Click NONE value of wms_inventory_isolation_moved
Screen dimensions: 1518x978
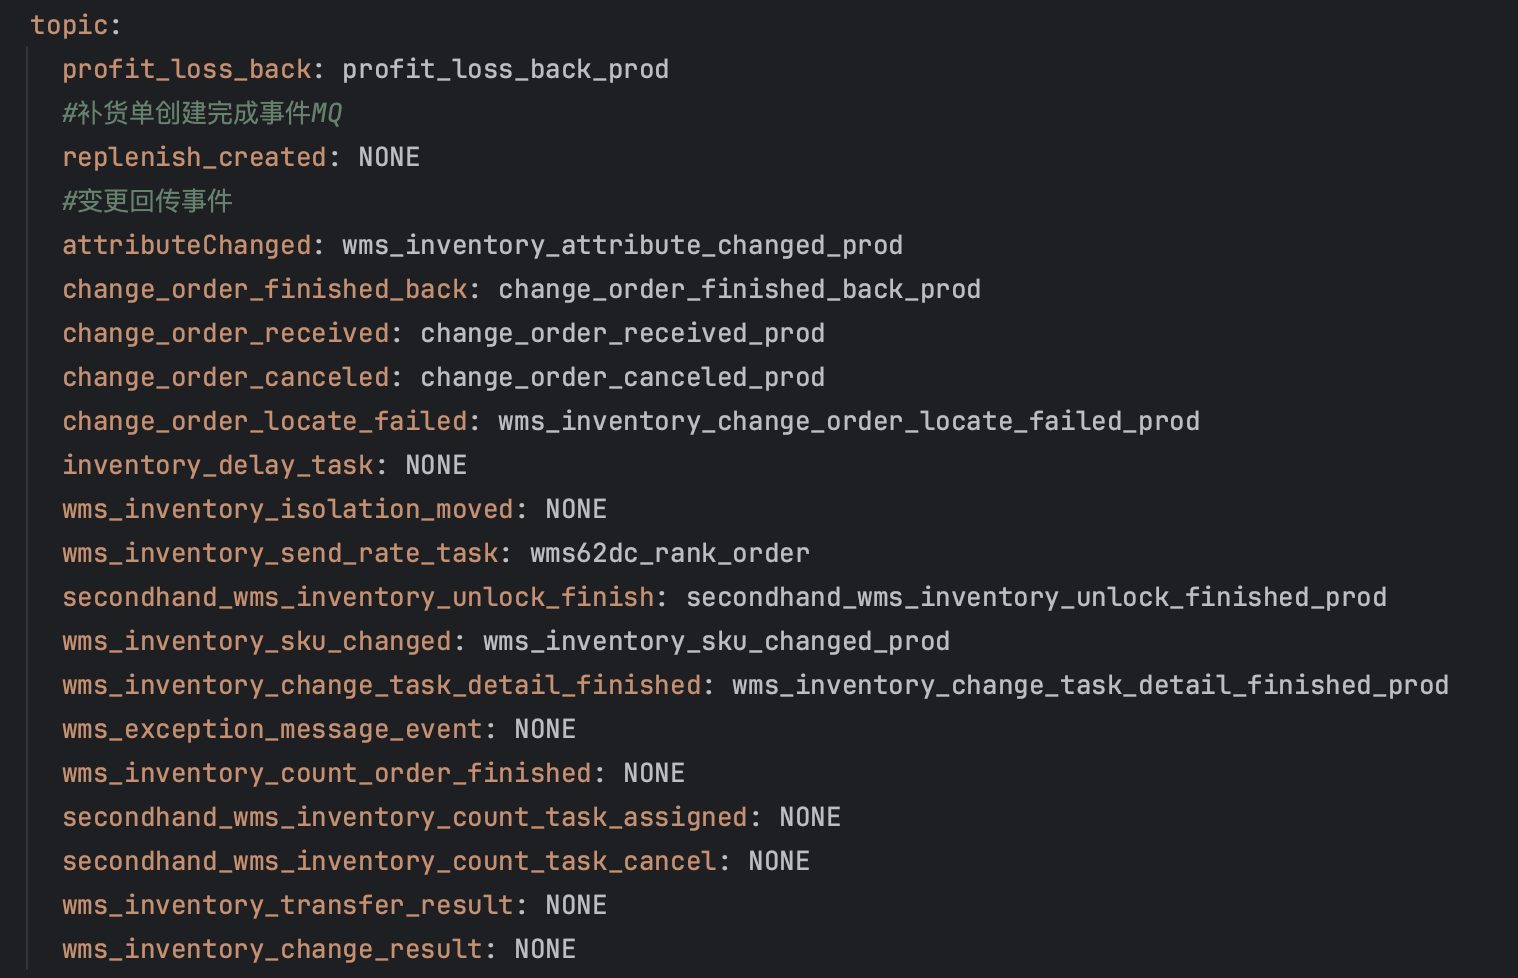click(x=576, y=509)
